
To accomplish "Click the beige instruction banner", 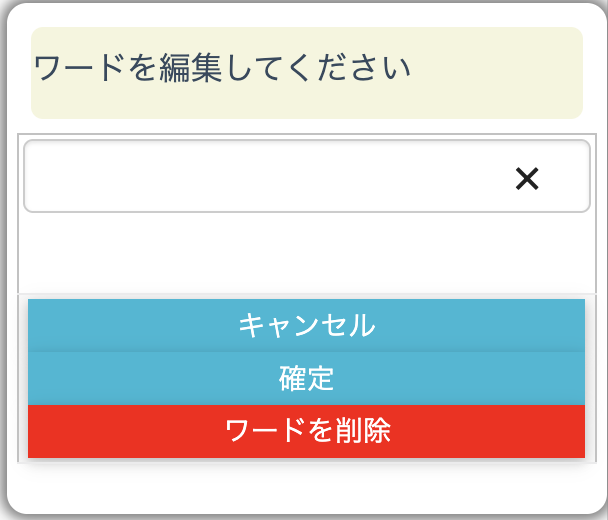I will (306, 73).
